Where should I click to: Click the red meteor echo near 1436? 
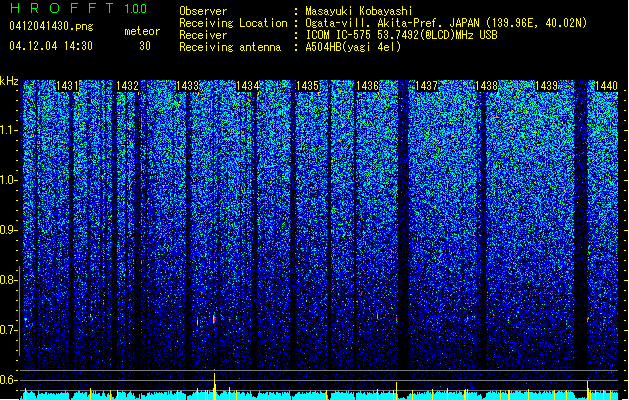(x=396, y=319)
